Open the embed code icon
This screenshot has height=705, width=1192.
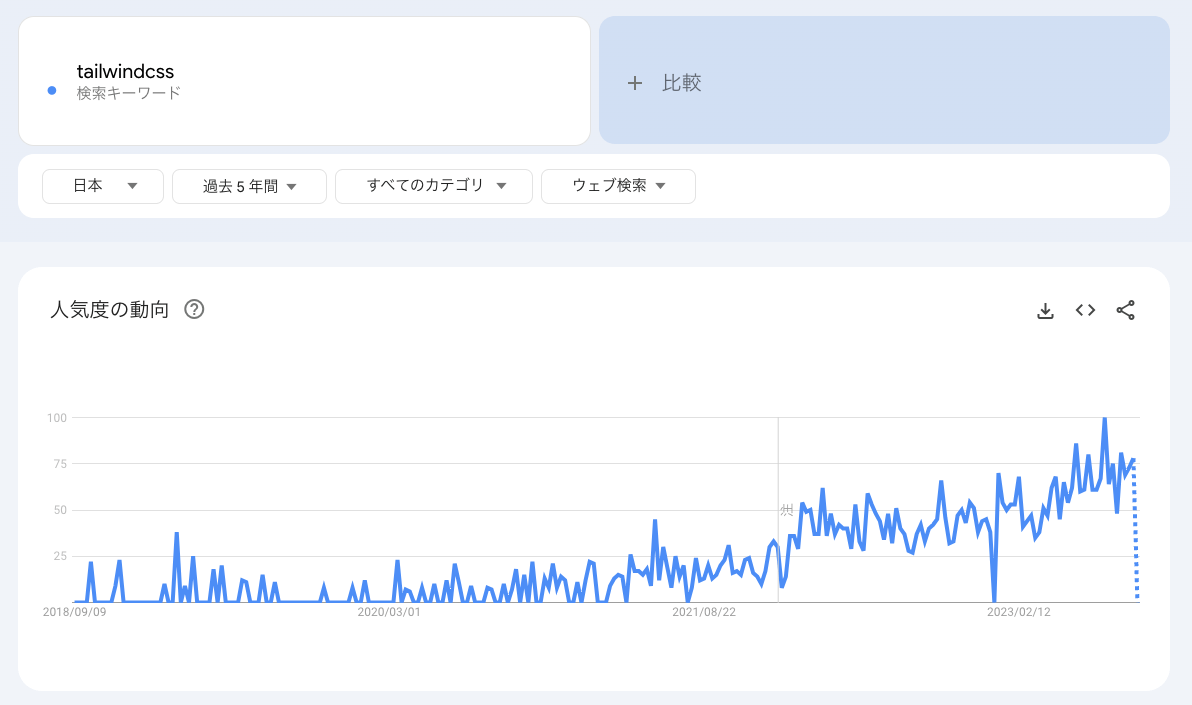(x=1086, y=310)
